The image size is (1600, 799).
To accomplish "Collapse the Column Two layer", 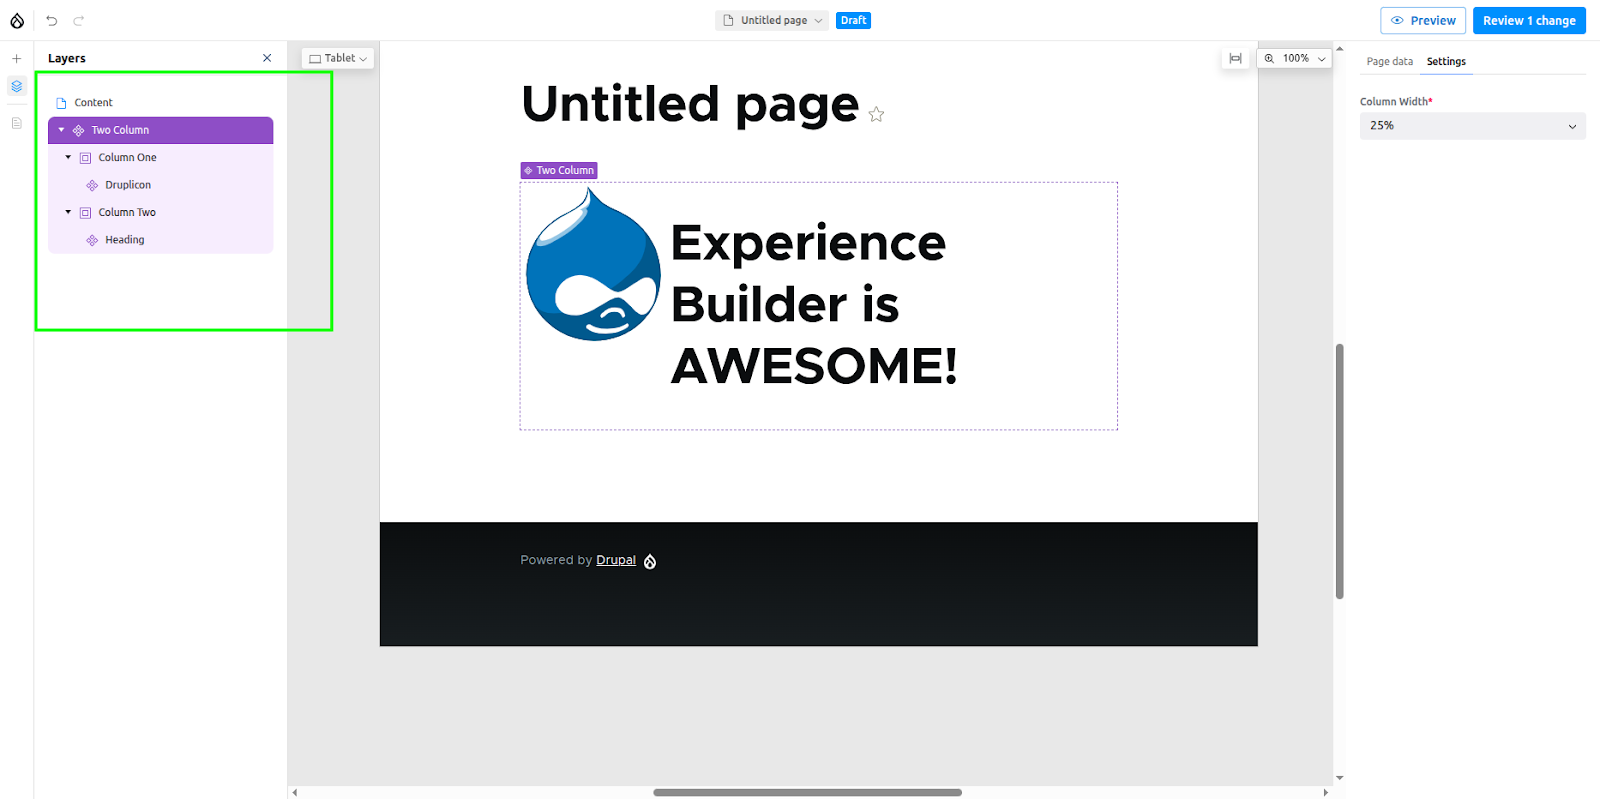I will [68, 212].
